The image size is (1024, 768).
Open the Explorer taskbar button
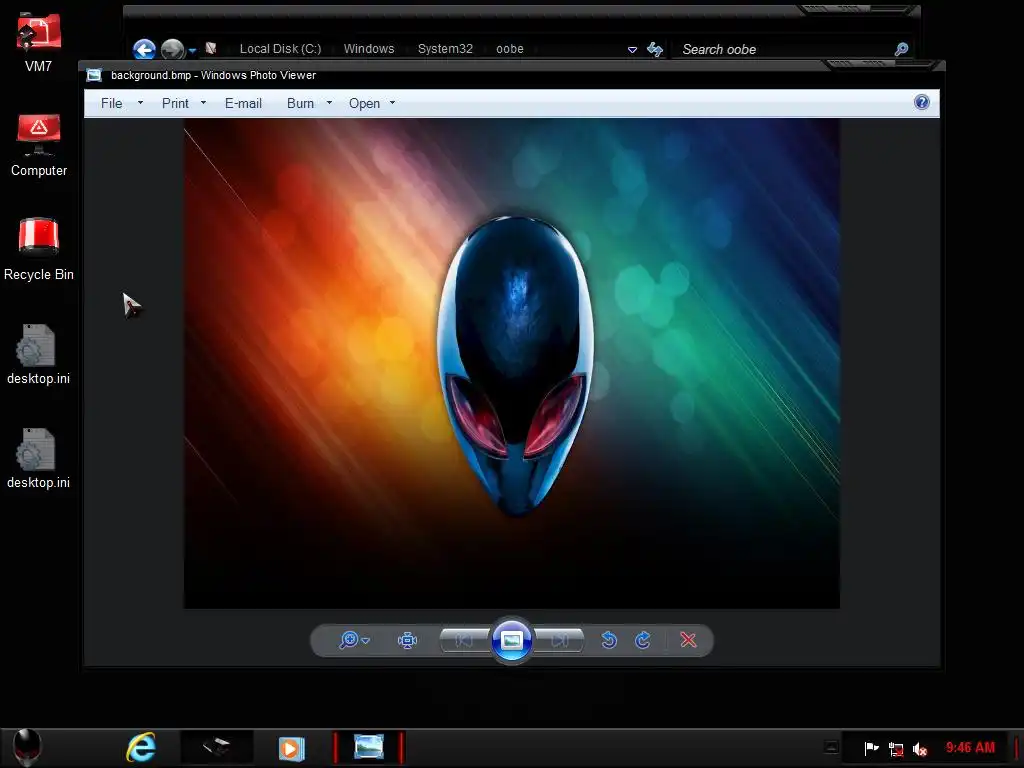[216, 747]
